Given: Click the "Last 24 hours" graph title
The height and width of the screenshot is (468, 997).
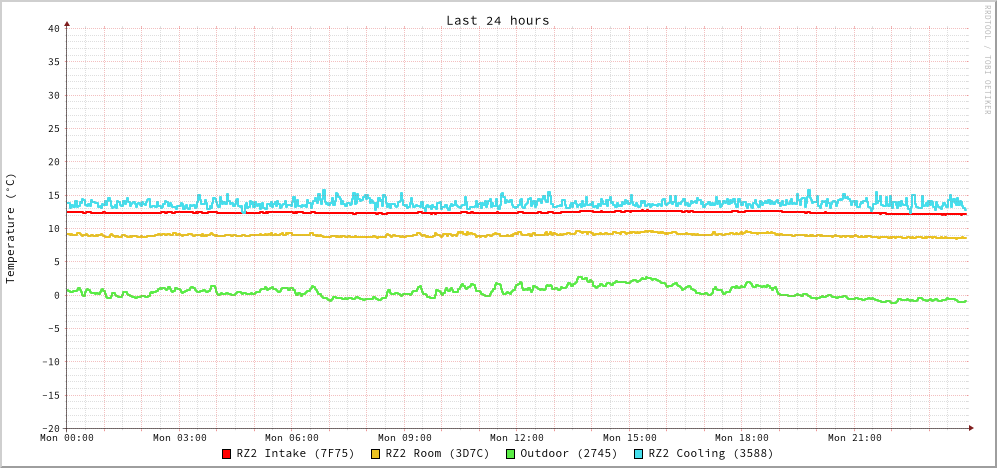Looking at the screenshot, I should pyautogui.click(x=497, y=20).
